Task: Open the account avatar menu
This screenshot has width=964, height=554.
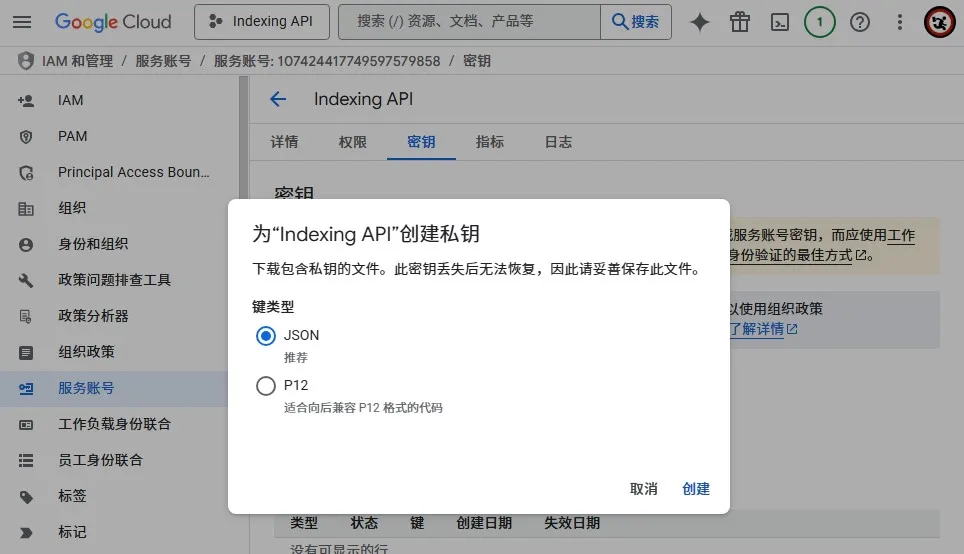Action: tap(939, 22)
